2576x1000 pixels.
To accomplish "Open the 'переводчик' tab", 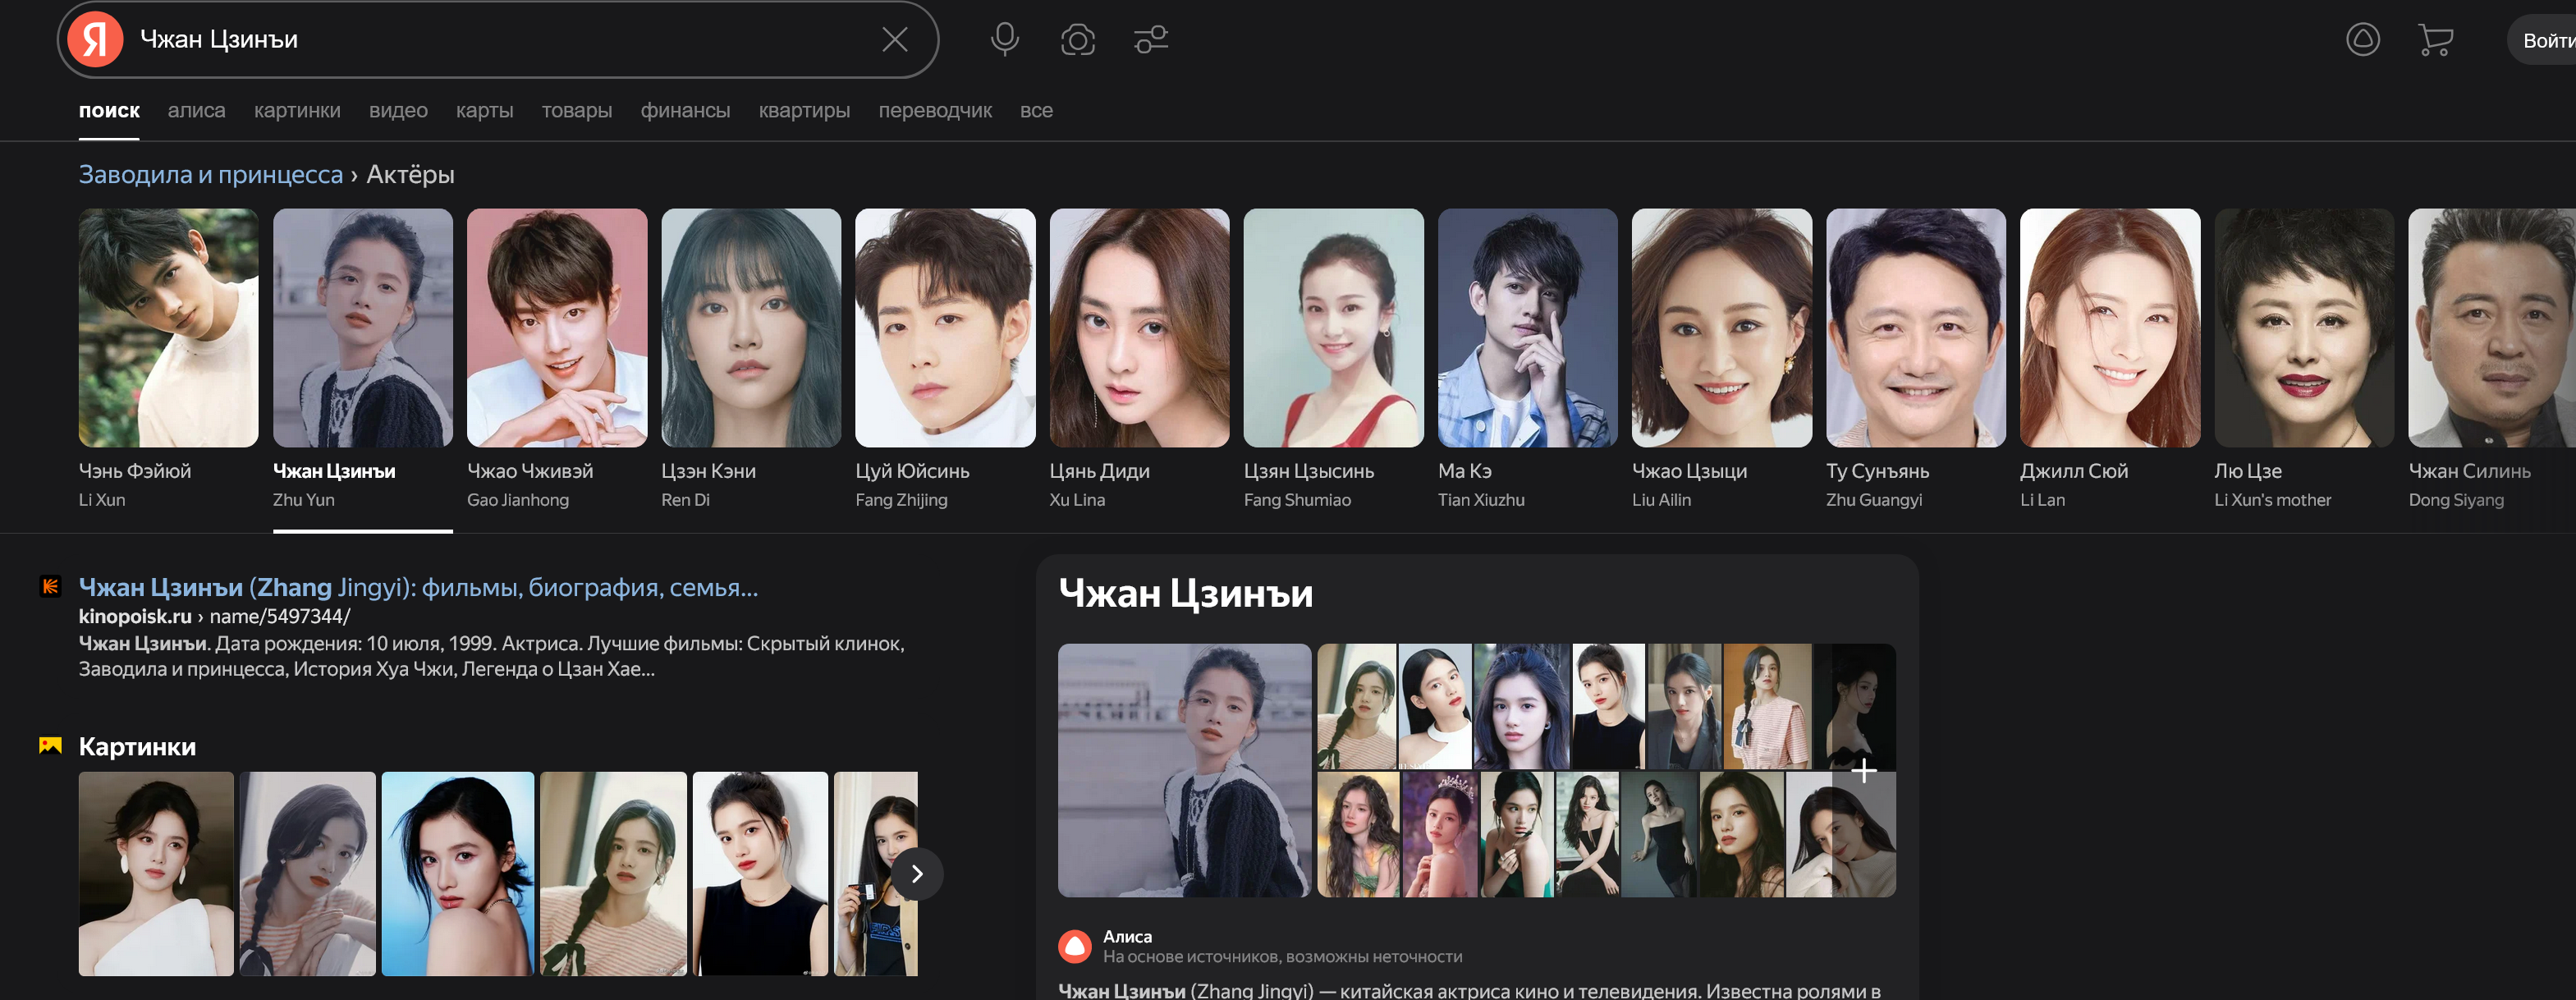I will click(x=934, y=111).
